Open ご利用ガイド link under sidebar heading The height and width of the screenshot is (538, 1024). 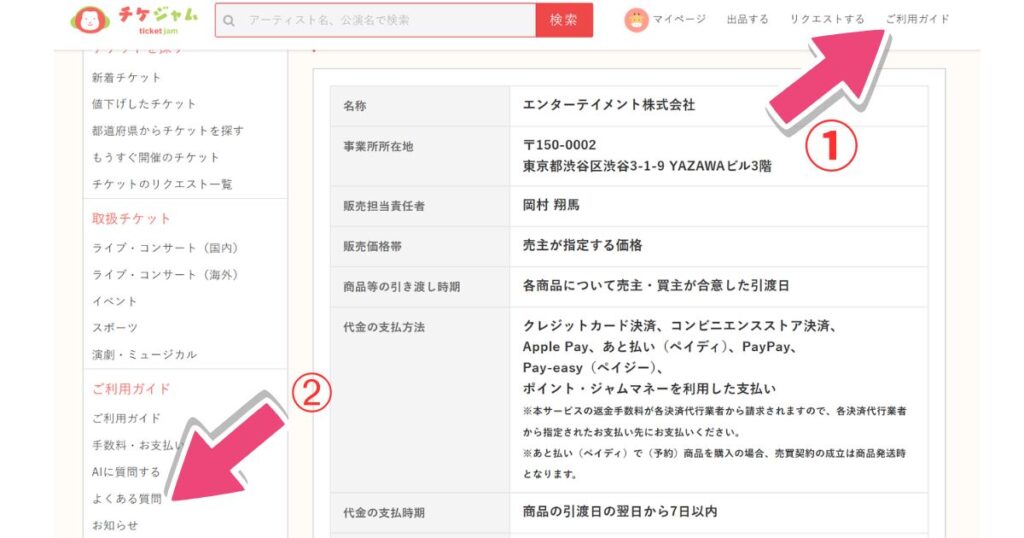pyautogui.click(x=126, y=418)
